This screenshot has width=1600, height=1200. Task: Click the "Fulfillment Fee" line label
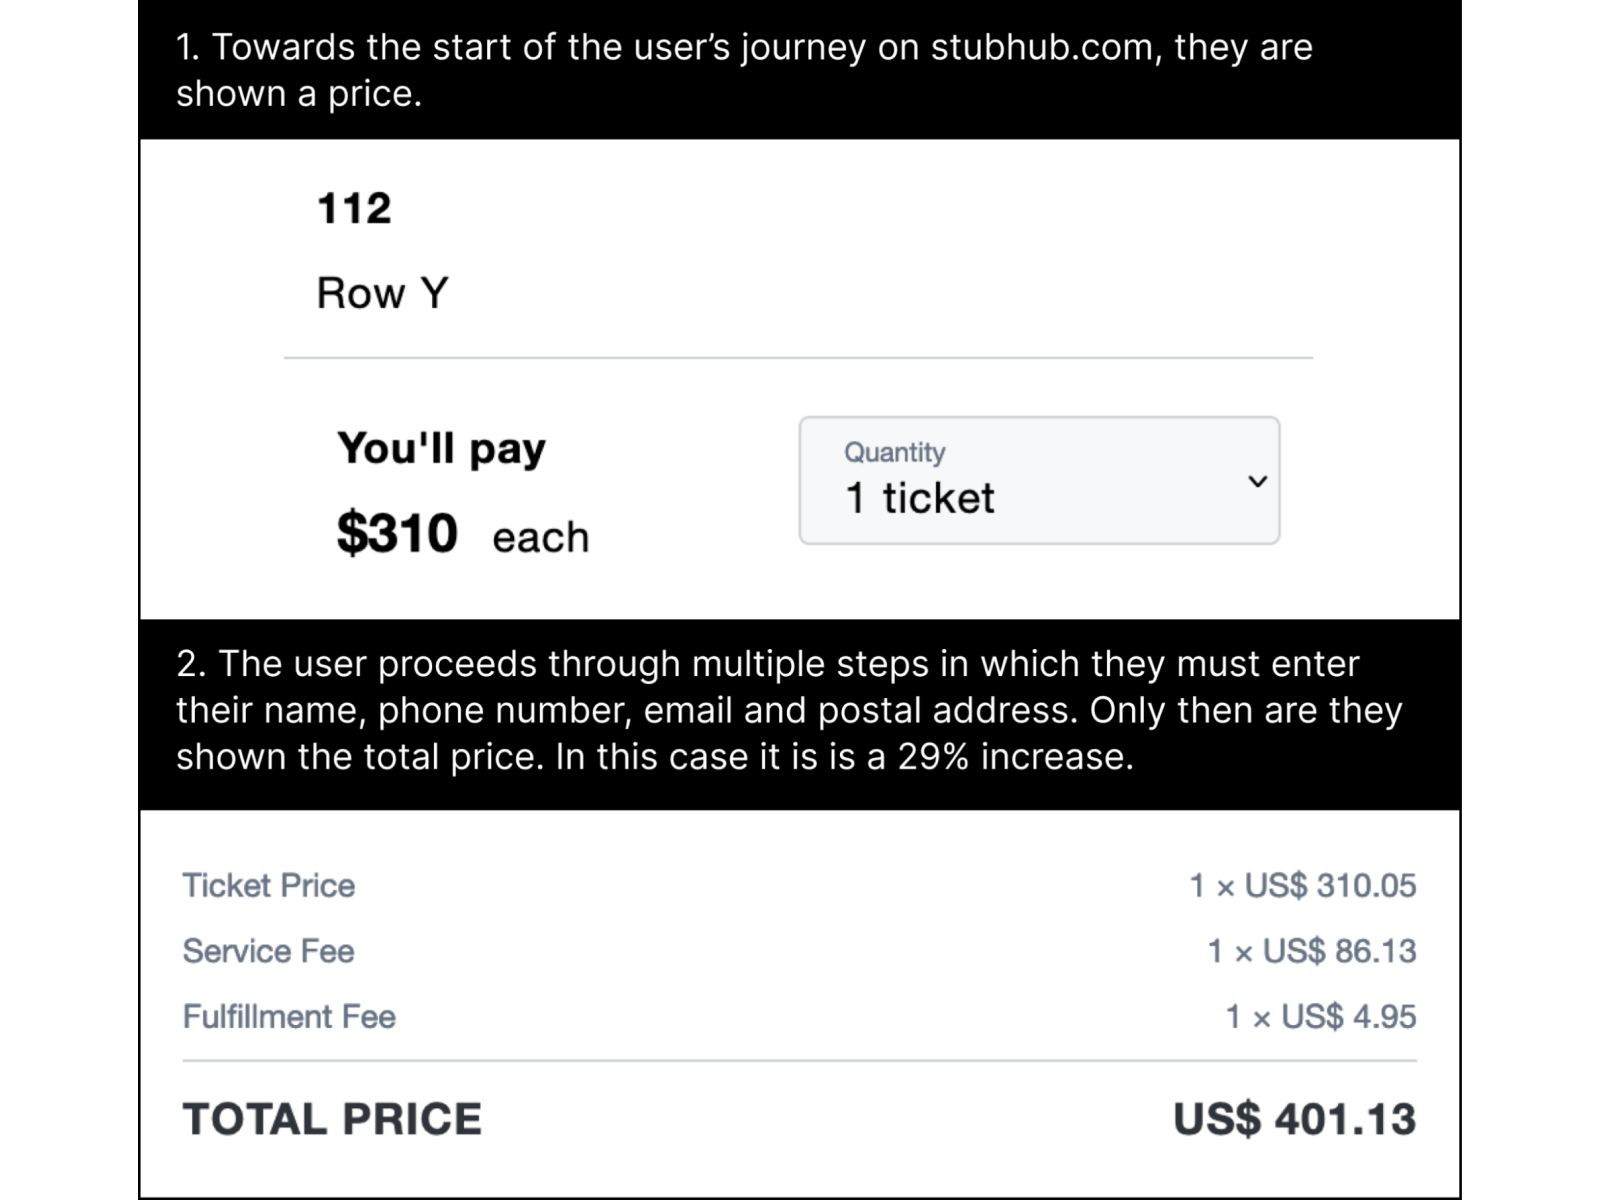289,1016
